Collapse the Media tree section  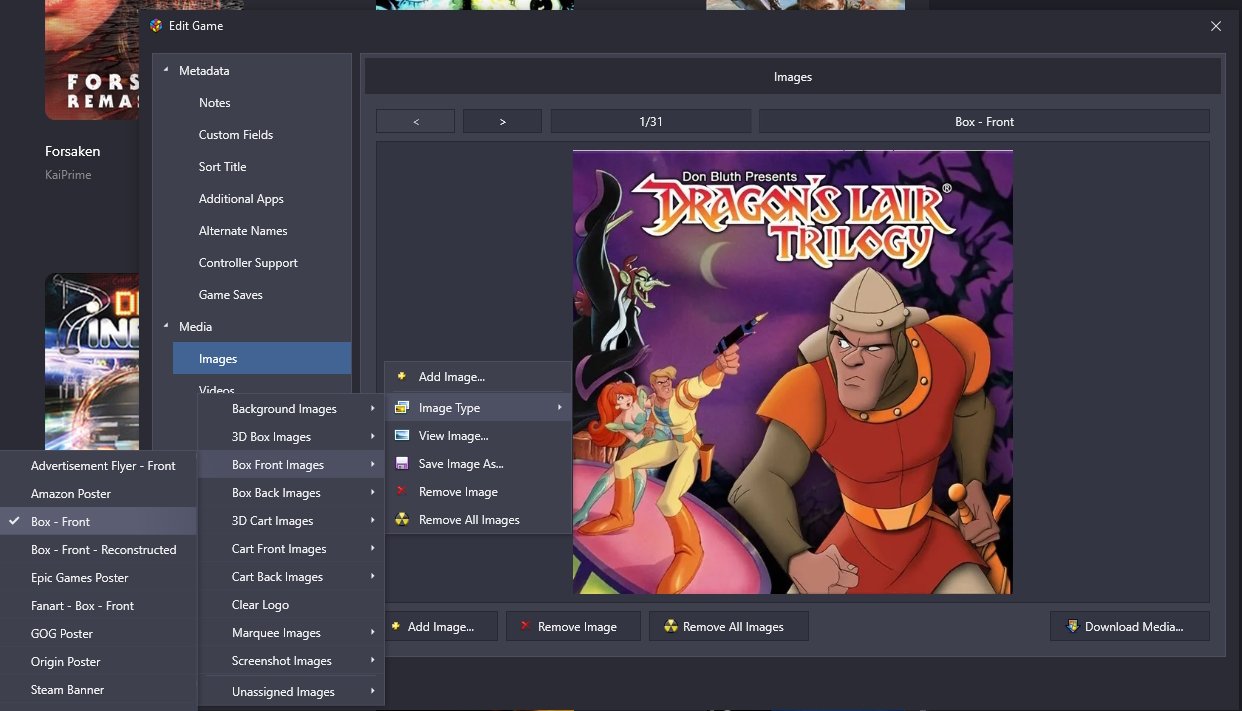(166, 327)
